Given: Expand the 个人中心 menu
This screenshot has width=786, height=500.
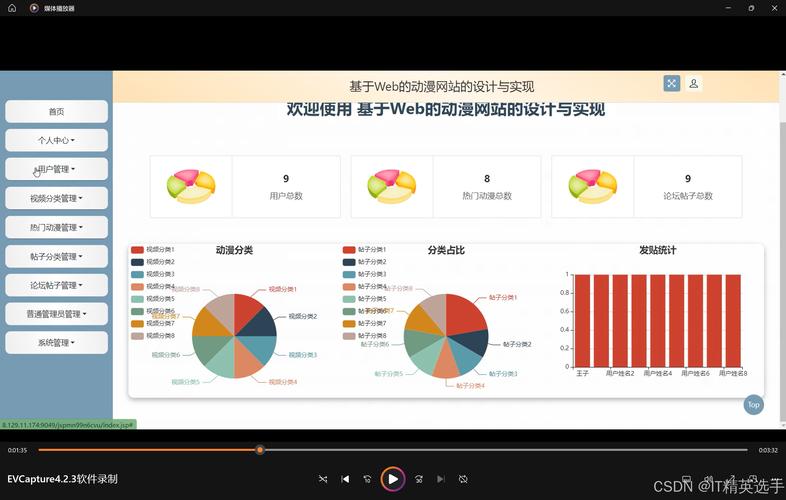Looking at the screenshot, I should (x=56, y=140).
